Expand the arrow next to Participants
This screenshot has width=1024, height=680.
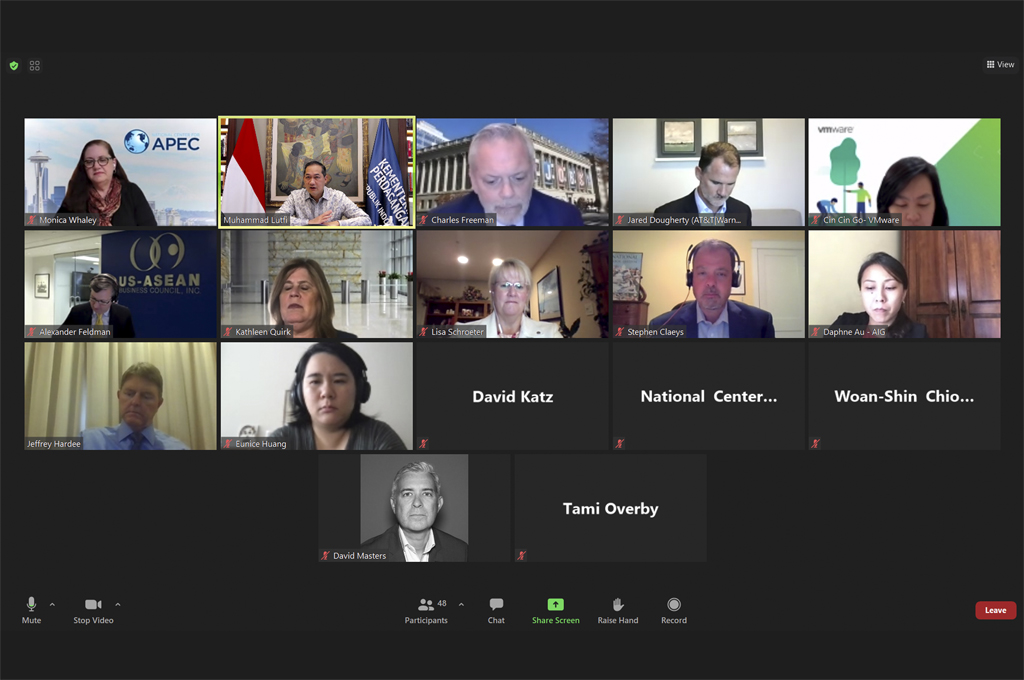click(x=461, y=604)
